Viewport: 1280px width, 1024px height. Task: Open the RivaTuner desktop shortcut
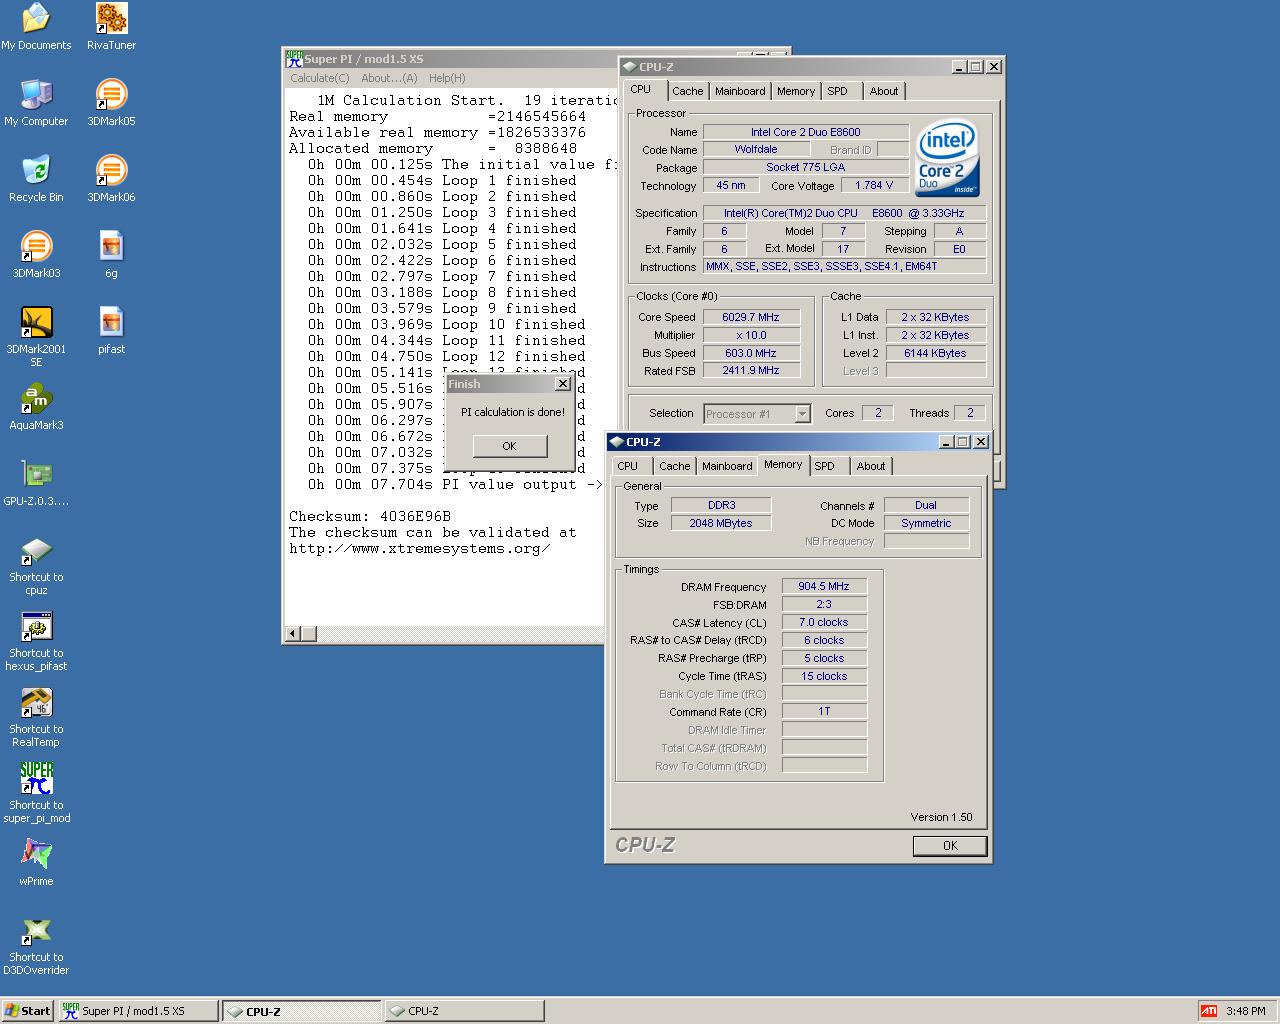111,27
